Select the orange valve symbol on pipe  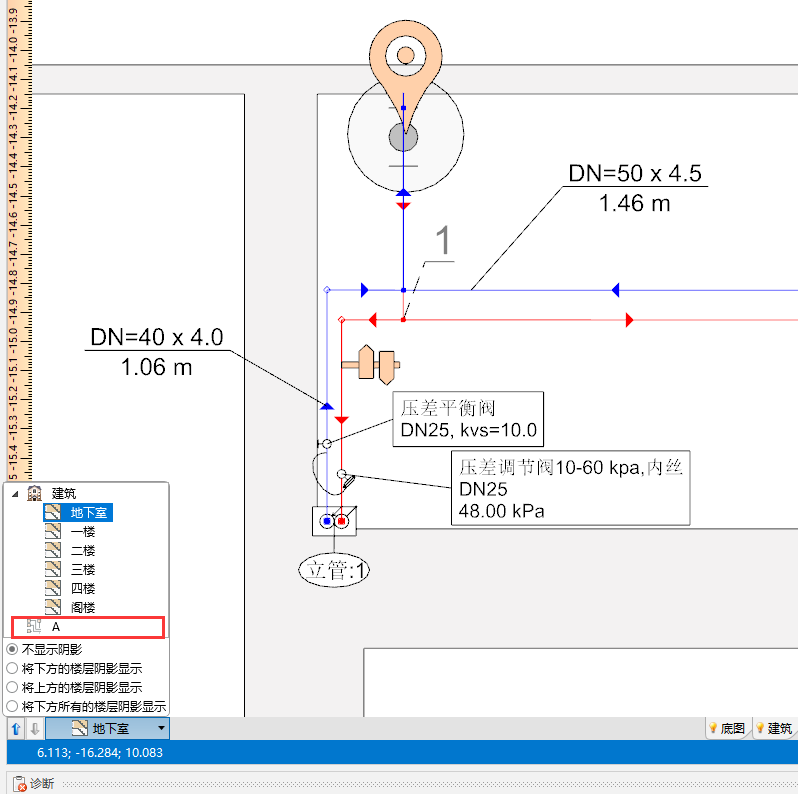tap(370, 365)
